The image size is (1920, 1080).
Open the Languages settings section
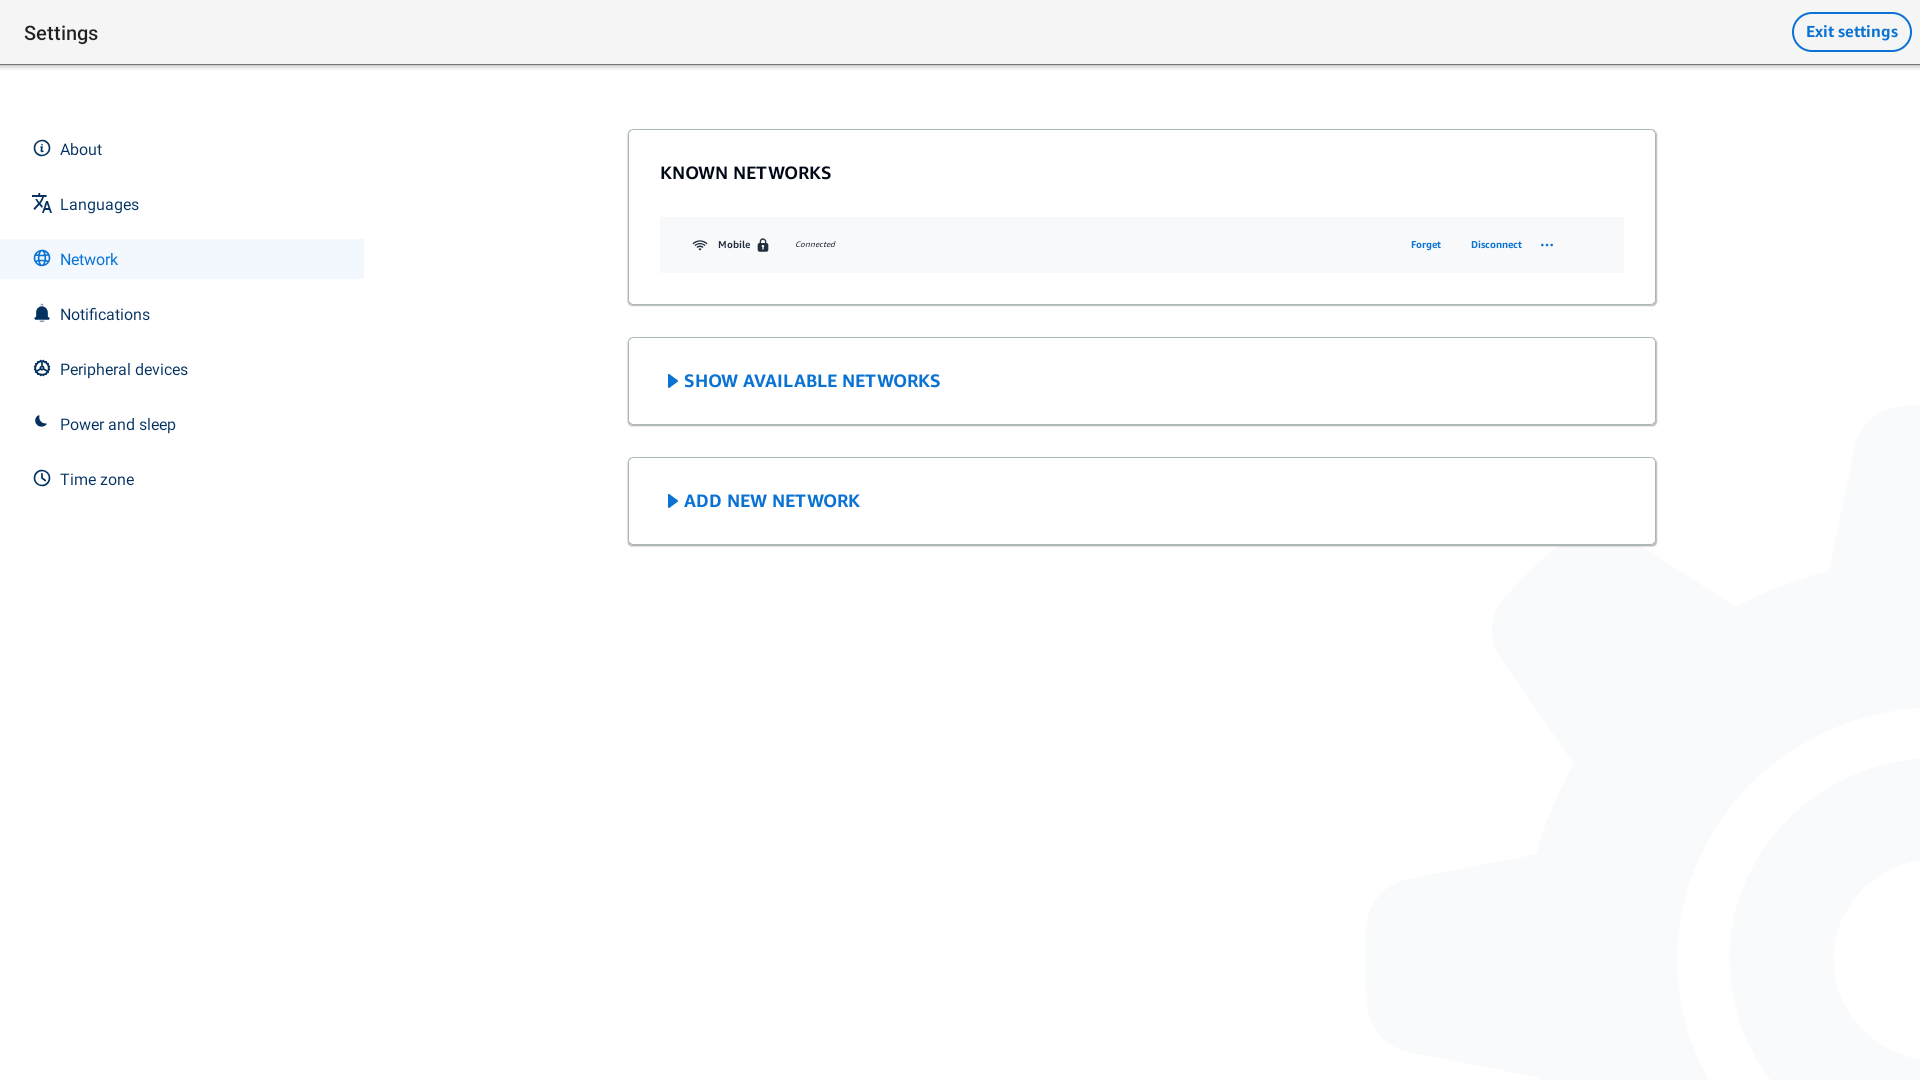click(x=182, y=204)
